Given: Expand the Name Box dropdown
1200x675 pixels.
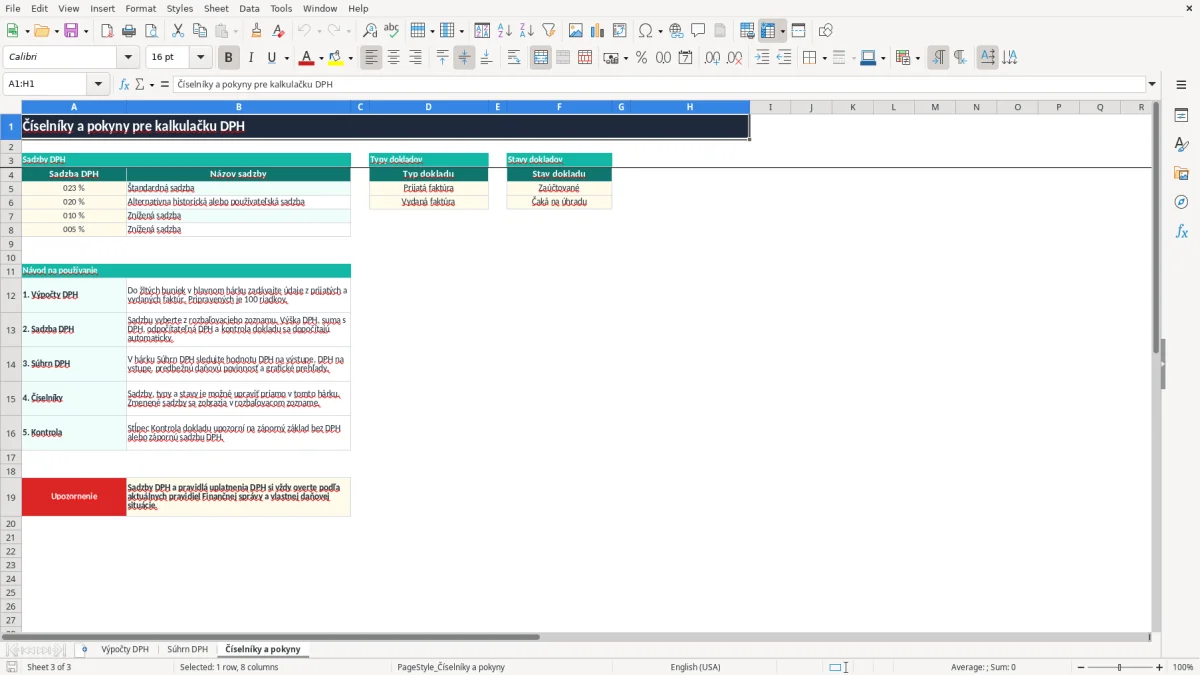Looking at the screenshot, I should click(x=98, y=85).
